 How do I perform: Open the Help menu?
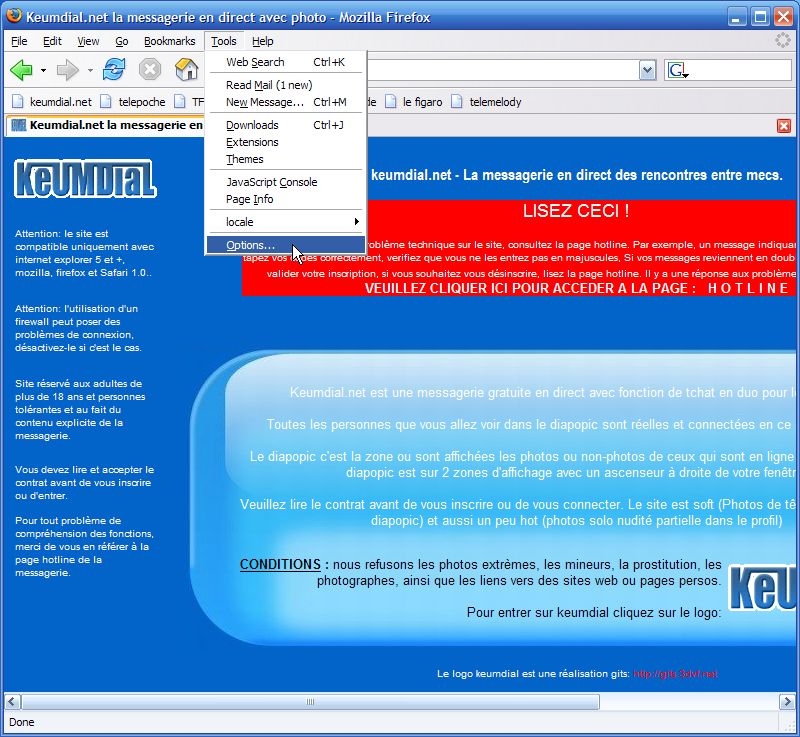(263, 41)
